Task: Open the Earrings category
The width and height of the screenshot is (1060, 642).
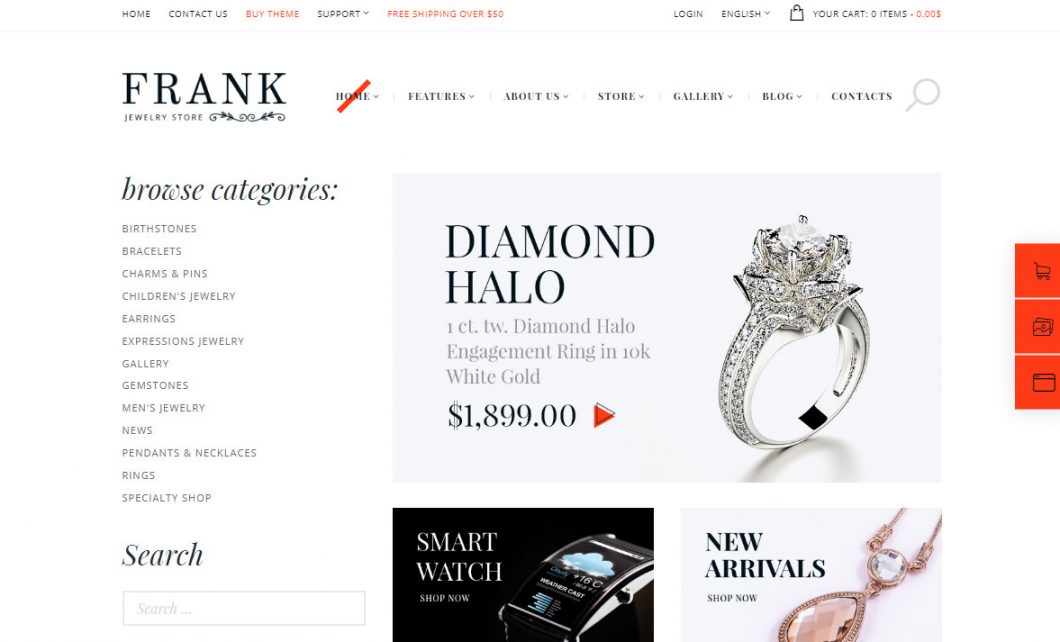Action: tap(149, 318)
